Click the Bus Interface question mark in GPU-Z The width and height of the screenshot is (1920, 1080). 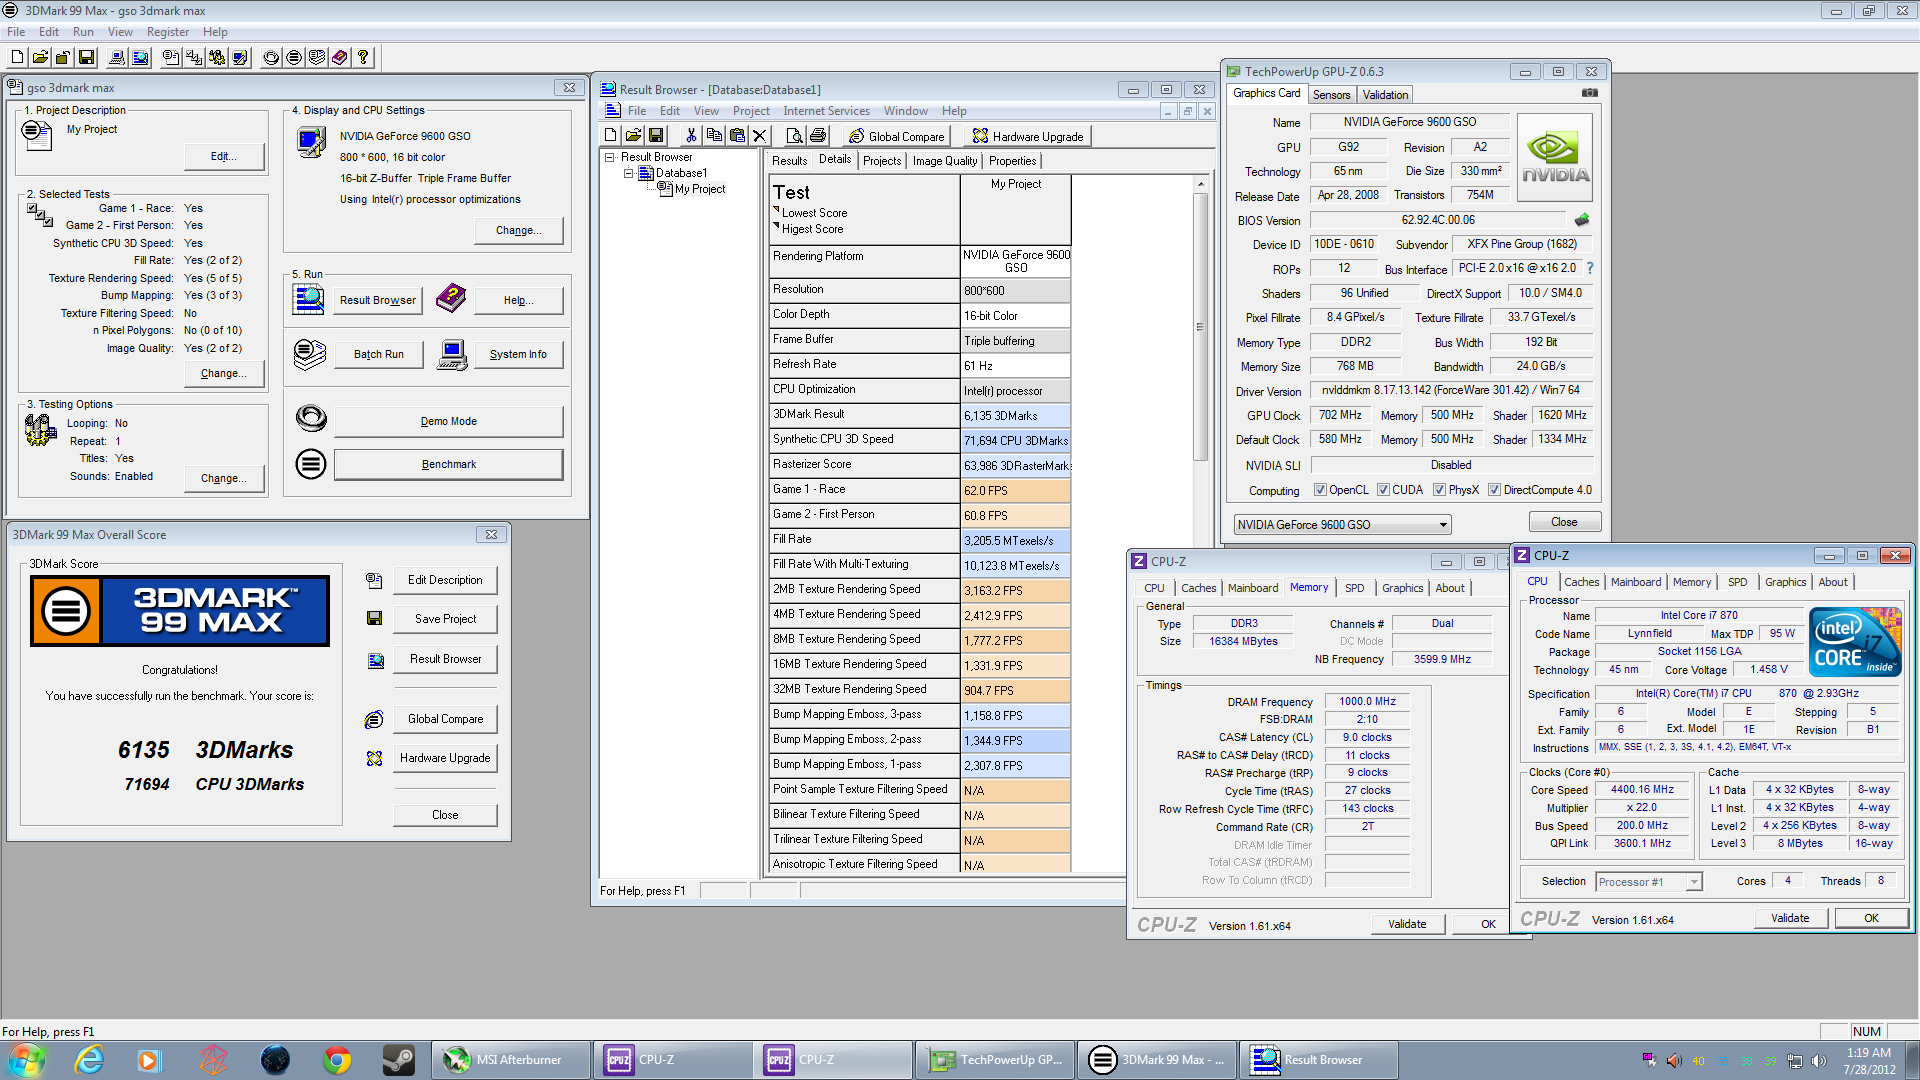[1590, 268]
